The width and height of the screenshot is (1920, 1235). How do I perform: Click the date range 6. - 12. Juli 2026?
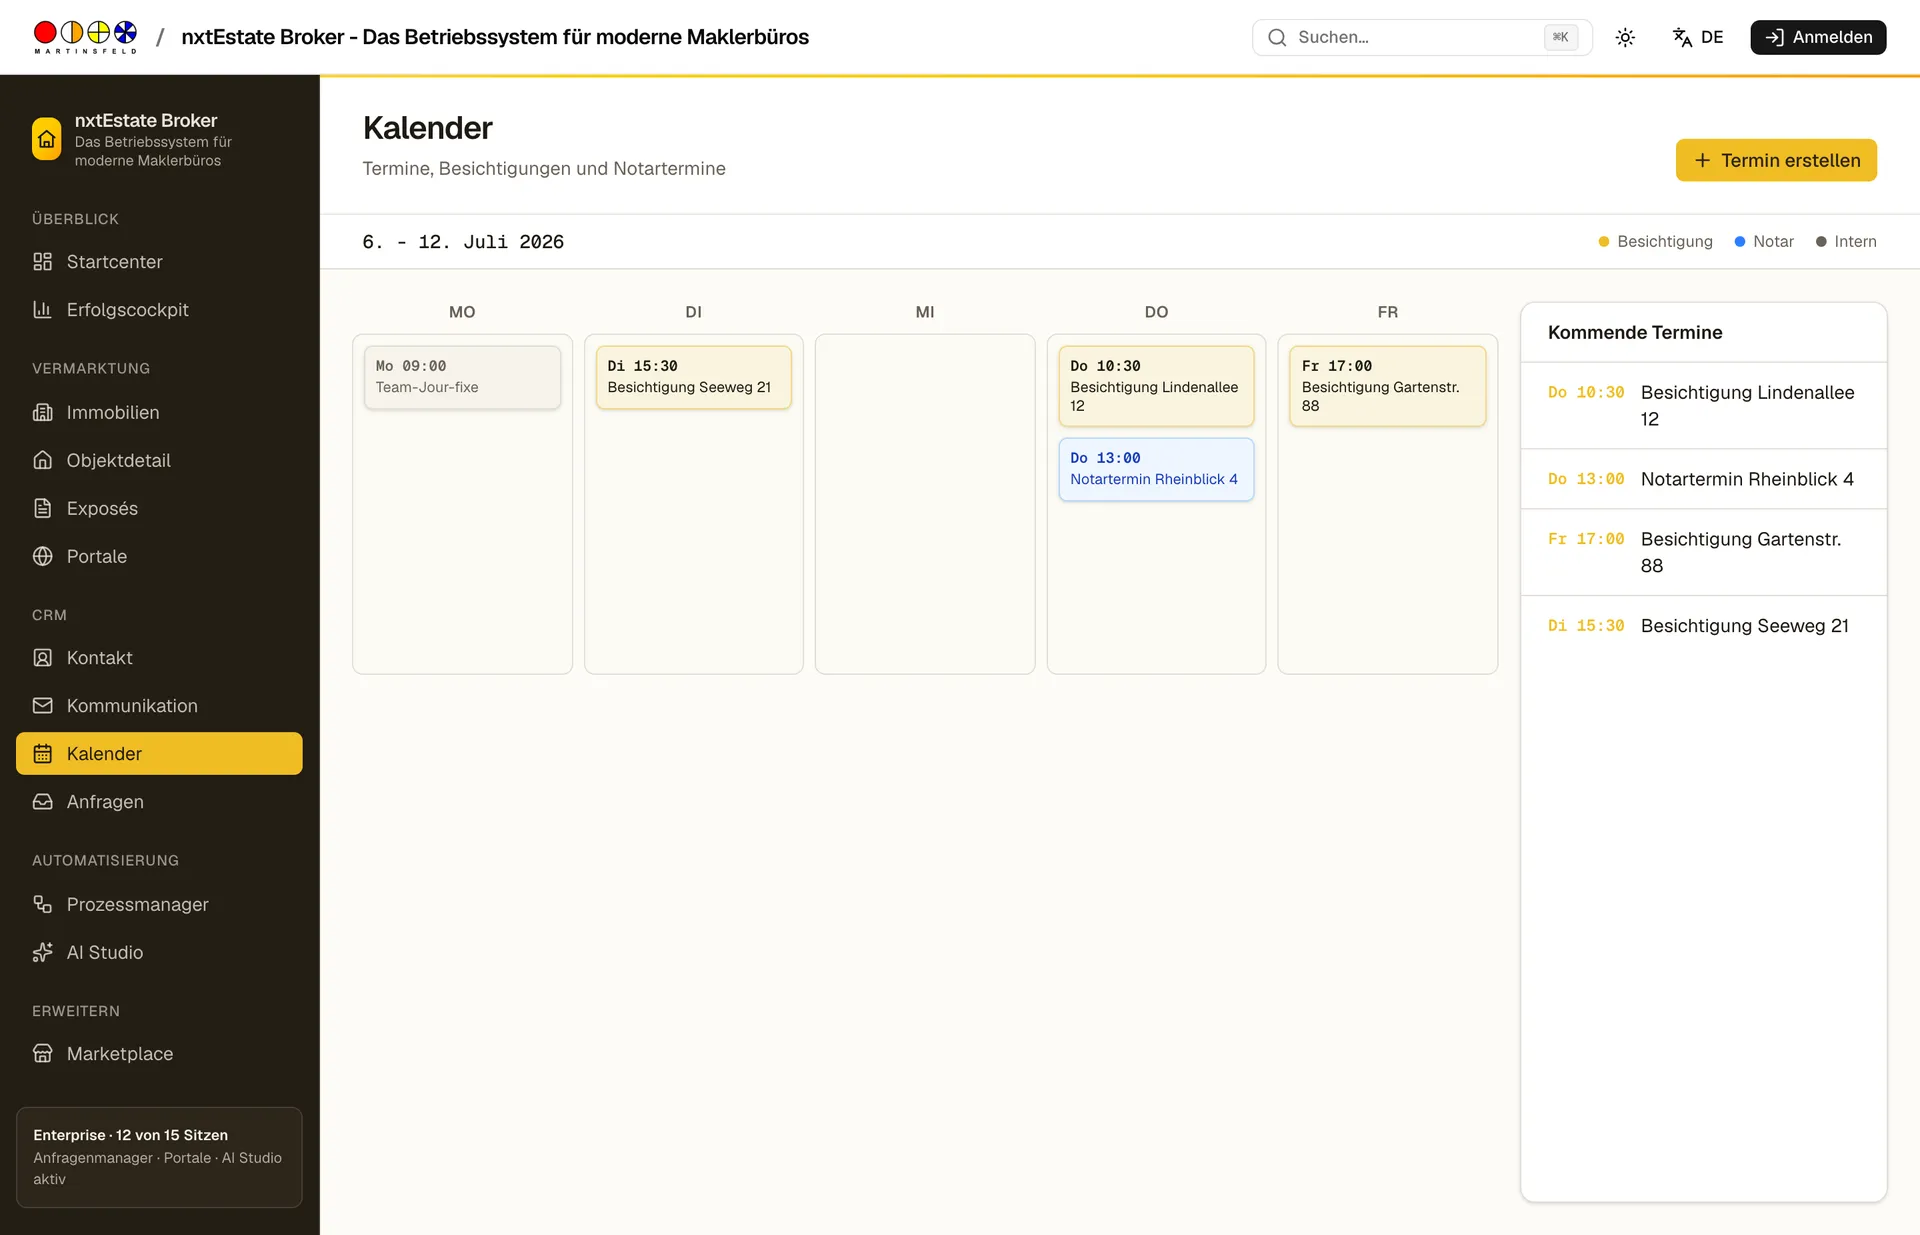coord(463,242)
